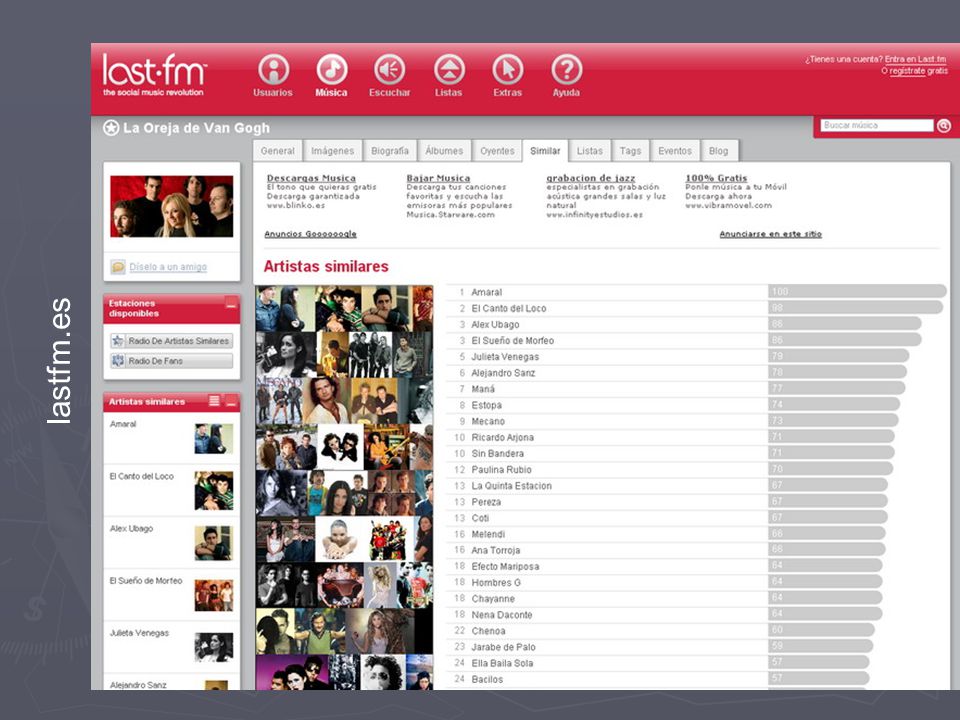The width and height of the screenshot is (960, 720).
Task: Switch Artistas similares sidebar list view
Action: 214,401
